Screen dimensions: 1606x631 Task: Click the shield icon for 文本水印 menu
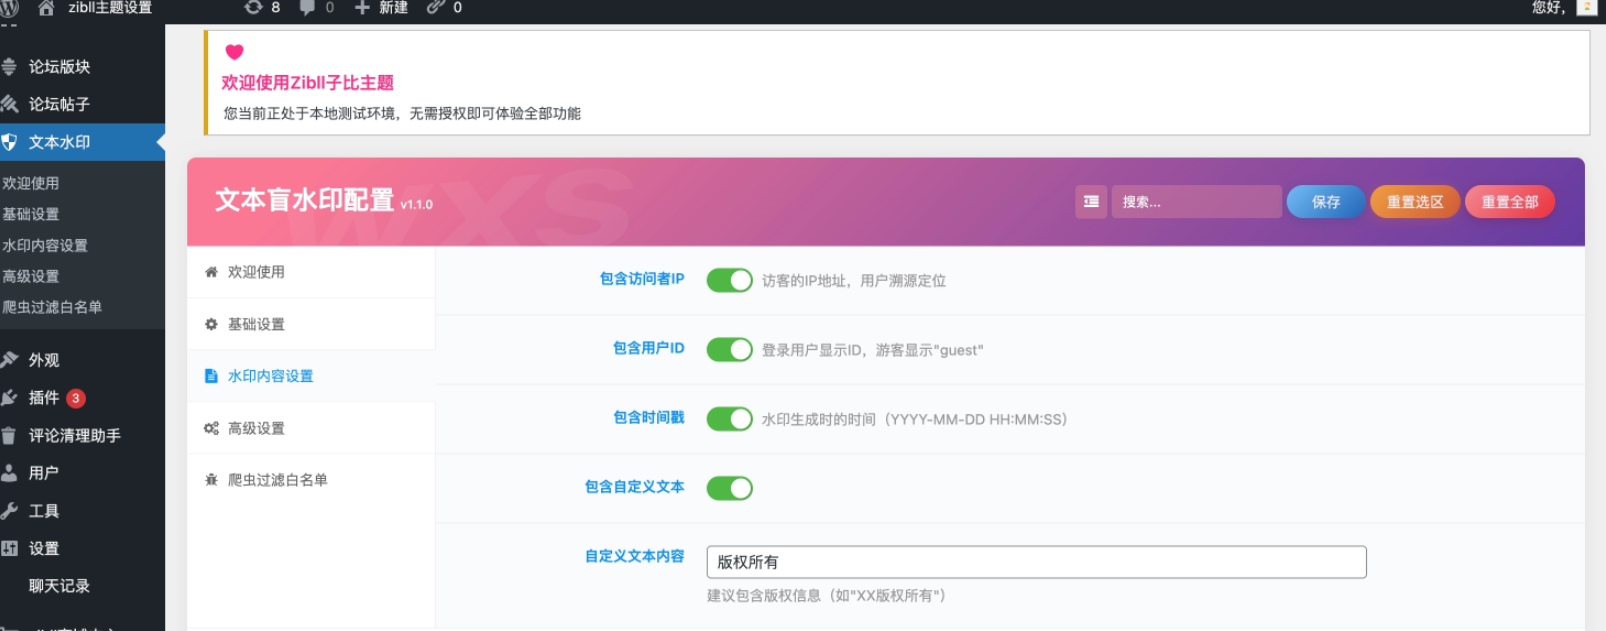pos(10,142)
